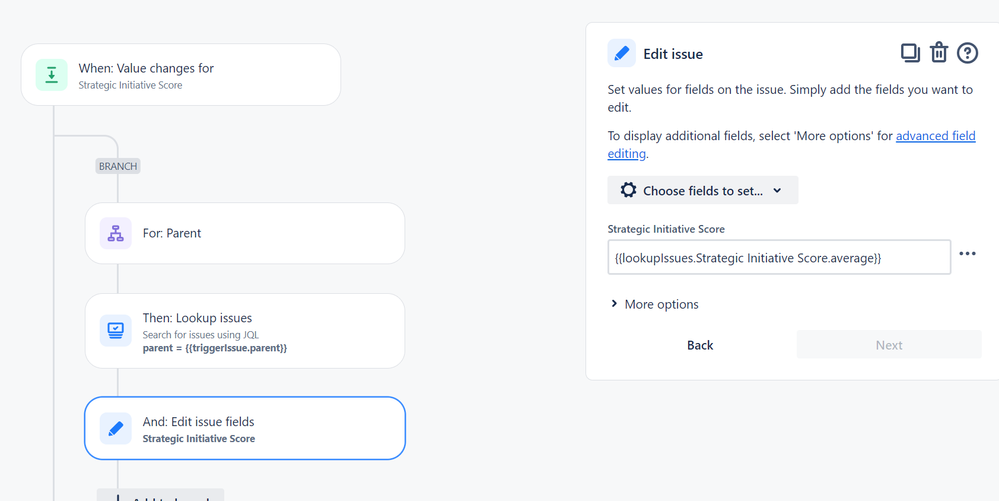Click the dropdown chevron on Choose fields
The height and width of the screenshot is (501, 999).
[x=778, y=190]
